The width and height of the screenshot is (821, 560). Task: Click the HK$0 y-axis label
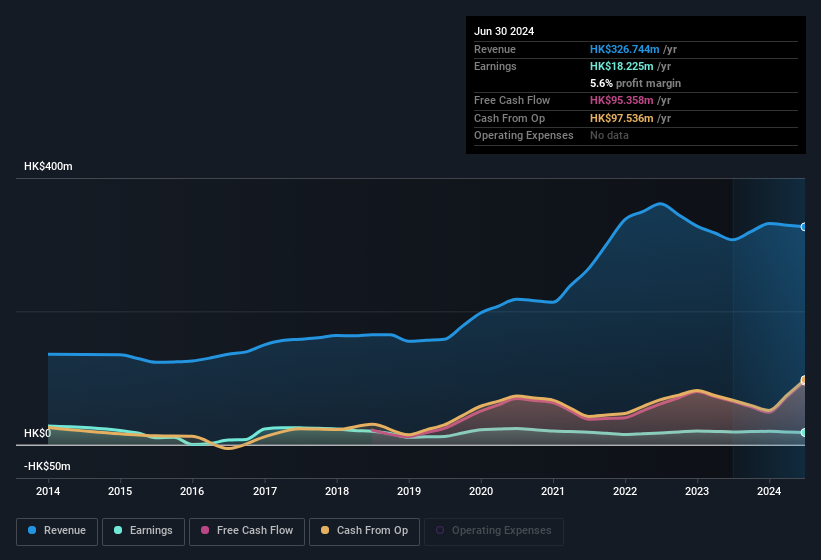click(38, 433)
